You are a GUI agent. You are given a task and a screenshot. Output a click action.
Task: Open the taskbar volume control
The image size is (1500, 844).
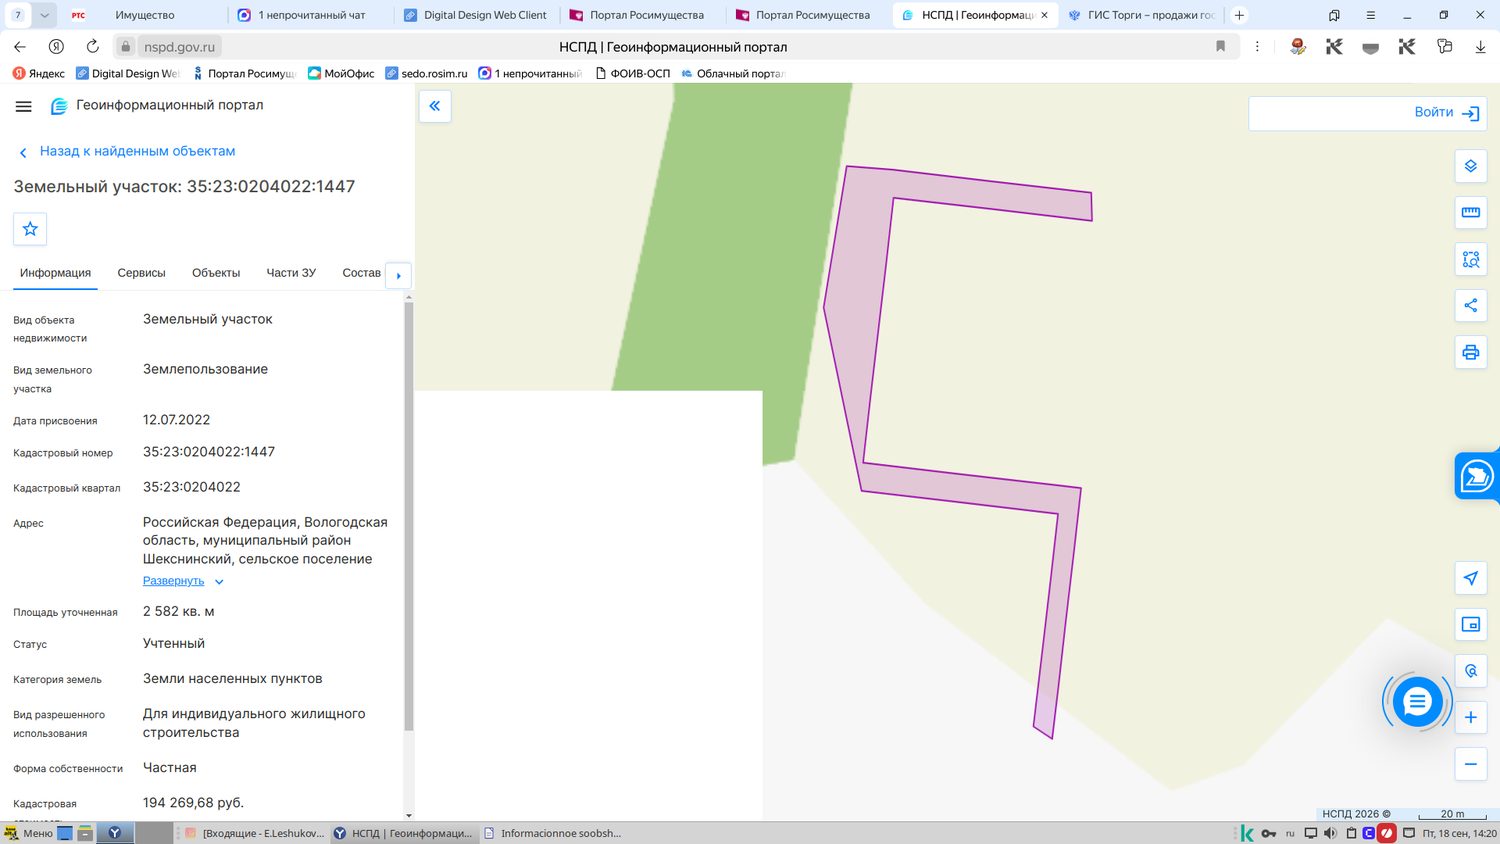[1330, 833]
